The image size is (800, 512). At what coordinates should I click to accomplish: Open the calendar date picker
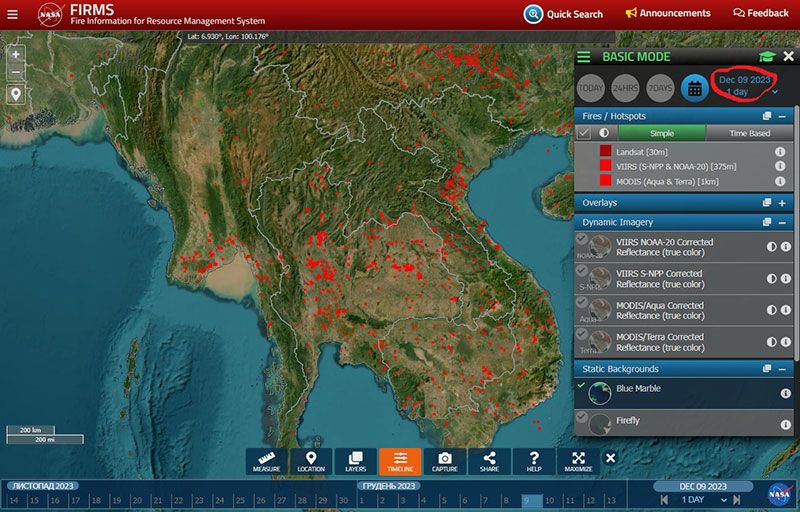(694, 88)
